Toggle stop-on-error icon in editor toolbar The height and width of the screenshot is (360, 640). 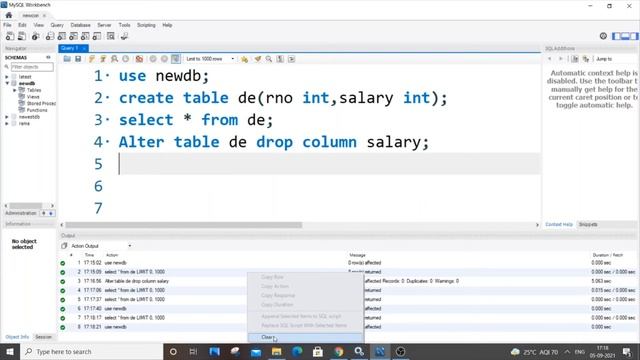[139, 59]
